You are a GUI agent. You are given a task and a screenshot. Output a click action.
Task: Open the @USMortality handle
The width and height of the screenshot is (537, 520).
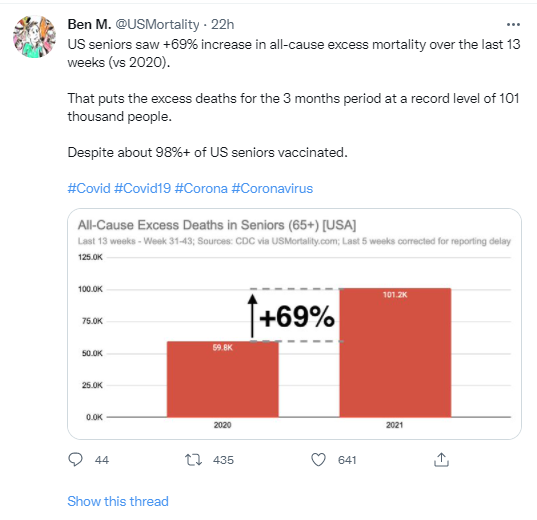(157, 24)
